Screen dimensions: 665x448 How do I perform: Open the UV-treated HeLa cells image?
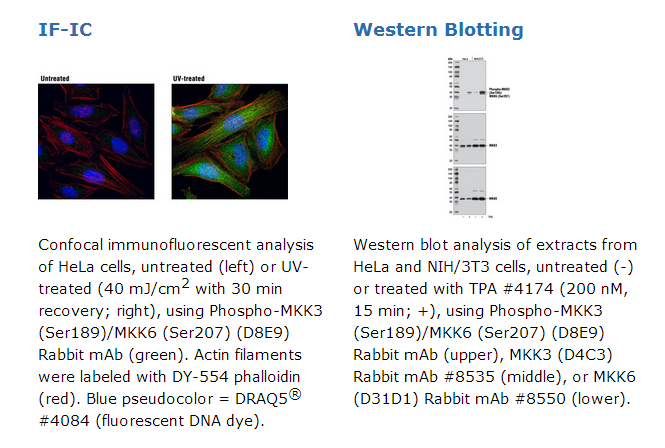[x=229, y=141]
